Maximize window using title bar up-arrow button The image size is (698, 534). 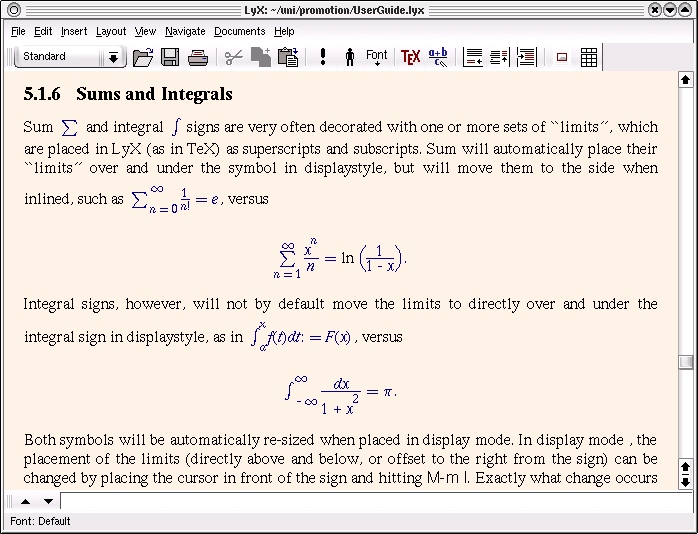point(686,9)
